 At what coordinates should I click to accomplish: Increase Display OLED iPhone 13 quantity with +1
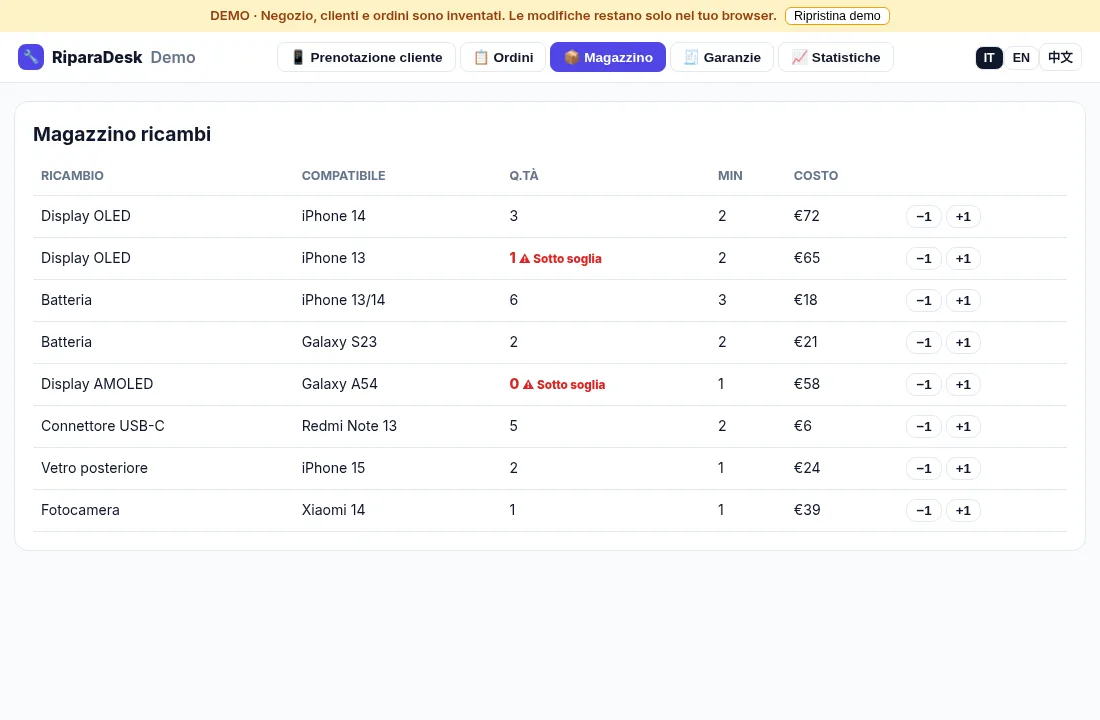963,258
